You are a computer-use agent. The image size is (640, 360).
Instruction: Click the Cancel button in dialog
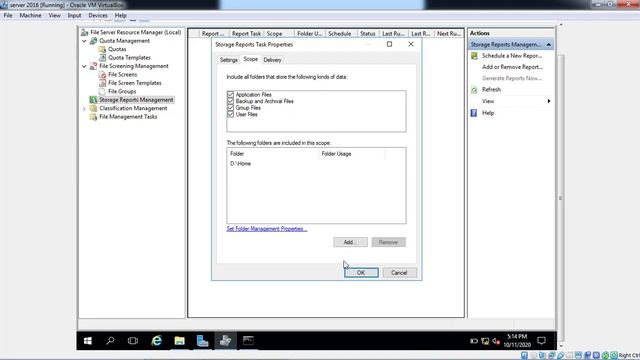coord(399,273)
